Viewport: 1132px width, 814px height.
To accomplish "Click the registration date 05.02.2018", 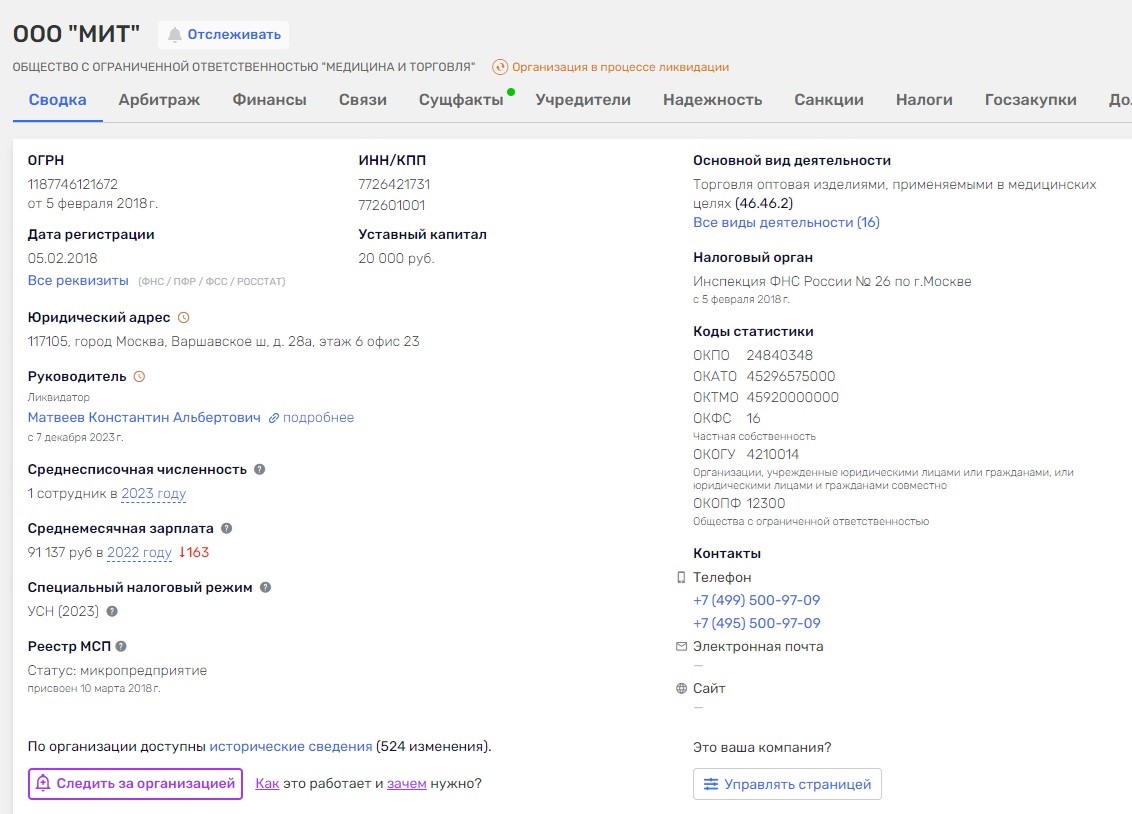I will (x=62, y=258).
